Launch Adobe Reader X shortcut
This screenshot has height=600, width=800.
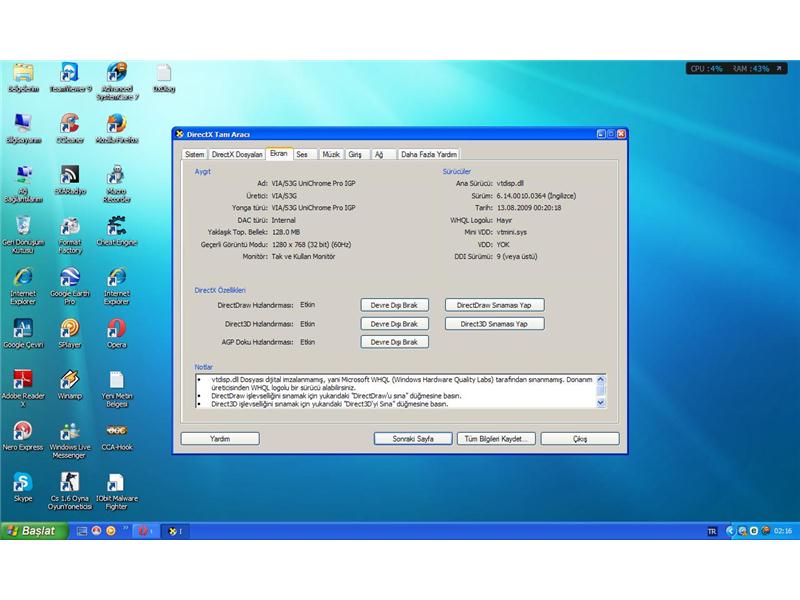click(23, 388)
